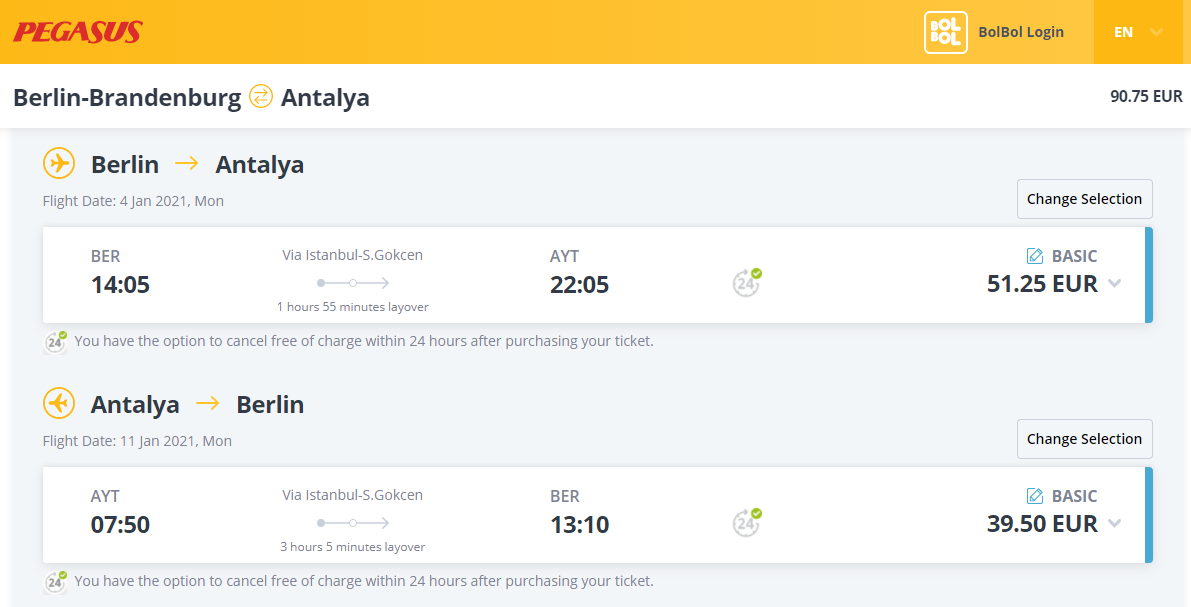Click the returning plane icon next to Antalya
1191x607 pixels.
point(58,403)
